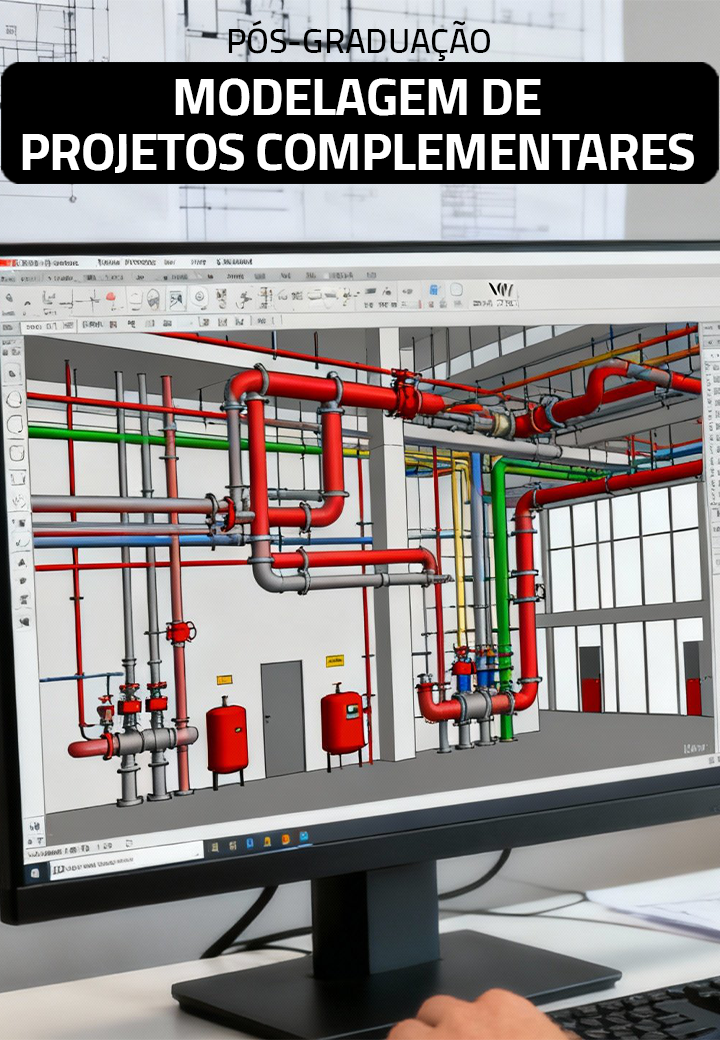The height and width of the screenshot is (1040, 720).
Task: Click the taskbar search box
Action: coord(126,862)
